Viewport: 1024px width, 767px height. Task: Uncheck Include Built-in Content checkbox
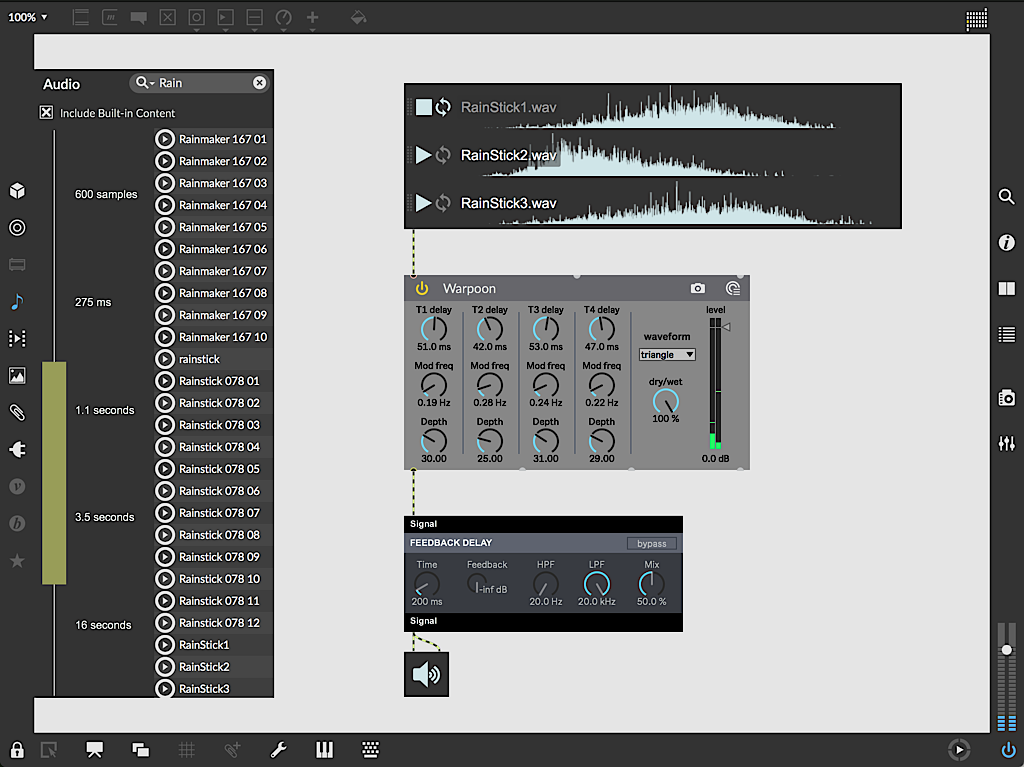coord(46,113)
